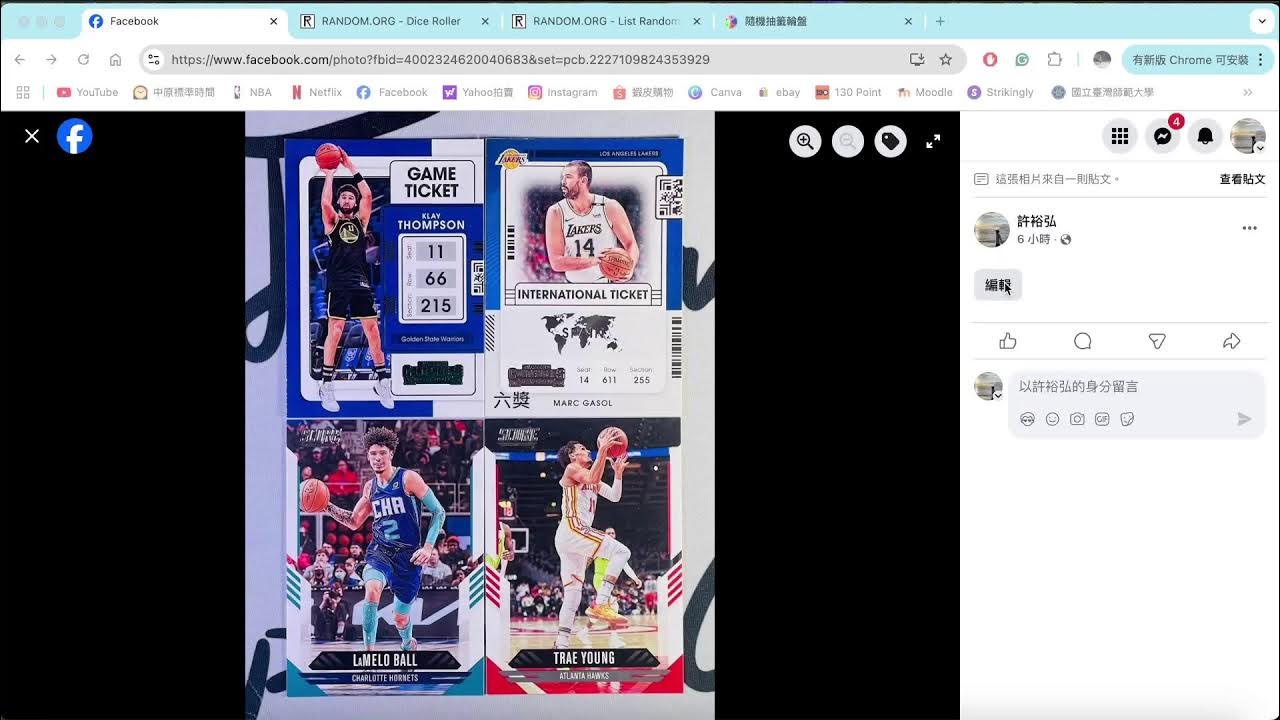This screenshot has height=720, width=1280.
Task: Open the Canva bookmark
Action: pyautogui.click(x=715, y=92)
